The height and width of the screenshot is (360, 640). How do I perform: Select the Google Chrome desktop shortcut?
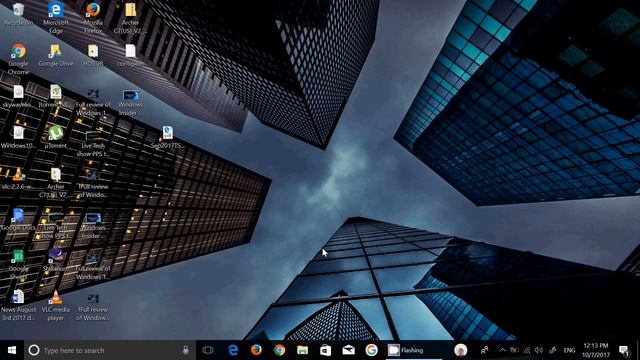[x=18, y=59]
